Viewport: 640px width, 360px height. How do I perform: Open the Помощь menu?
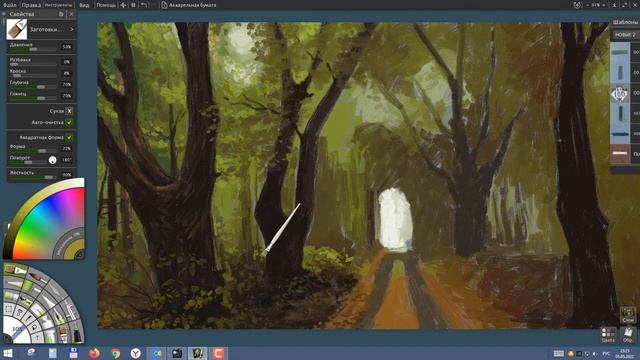[106, 5]
